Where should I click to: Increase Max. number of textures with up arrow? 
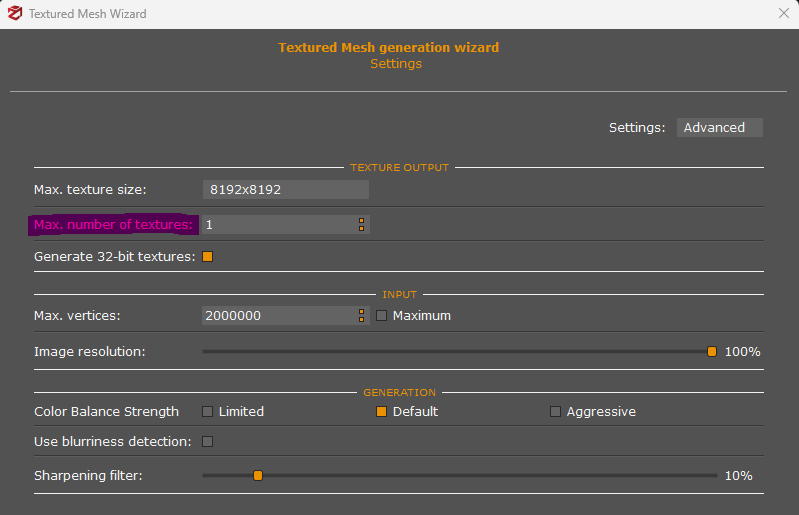(x=361, y=220)
